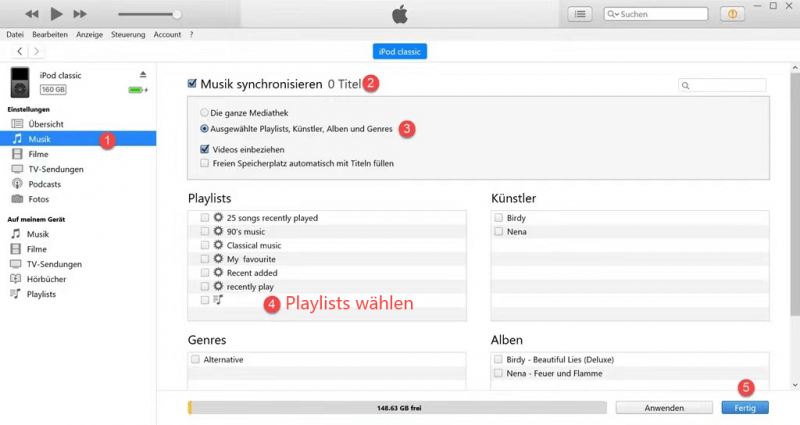Check the unnamed last playlist checkbox
The width and height of the screenshot is (800, 425).
pos(205,300)
